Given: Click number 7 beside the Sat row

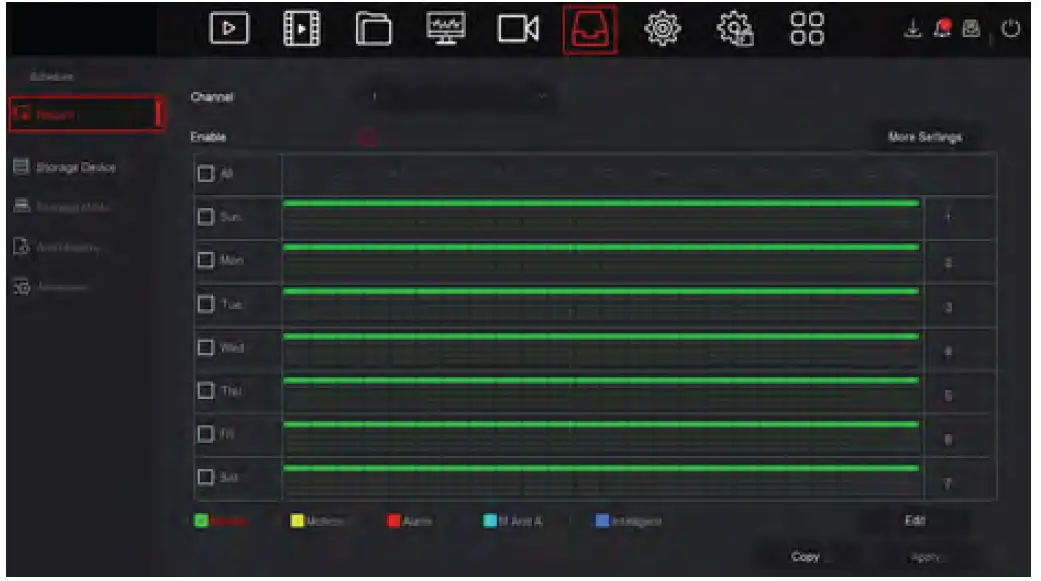Looking at the screenshot, I should click(x=948, y=484).
